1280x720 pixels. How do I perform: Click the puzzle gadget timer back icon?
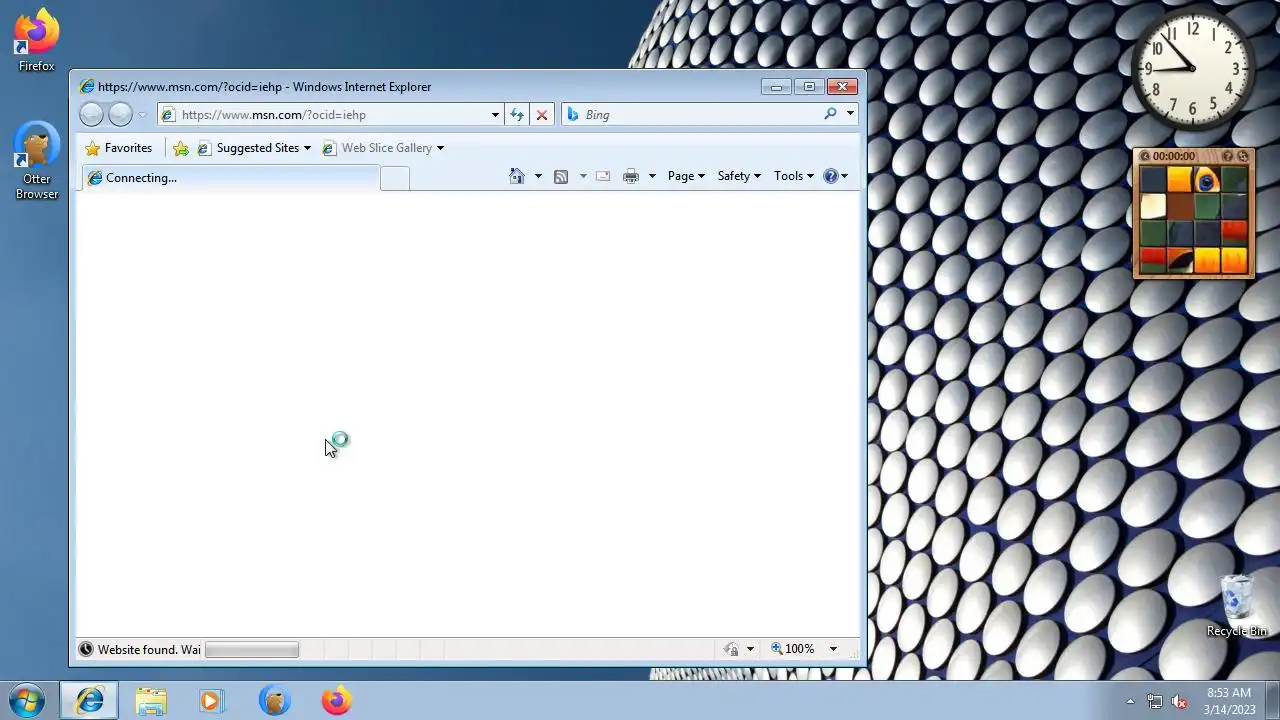point(1145,156)
